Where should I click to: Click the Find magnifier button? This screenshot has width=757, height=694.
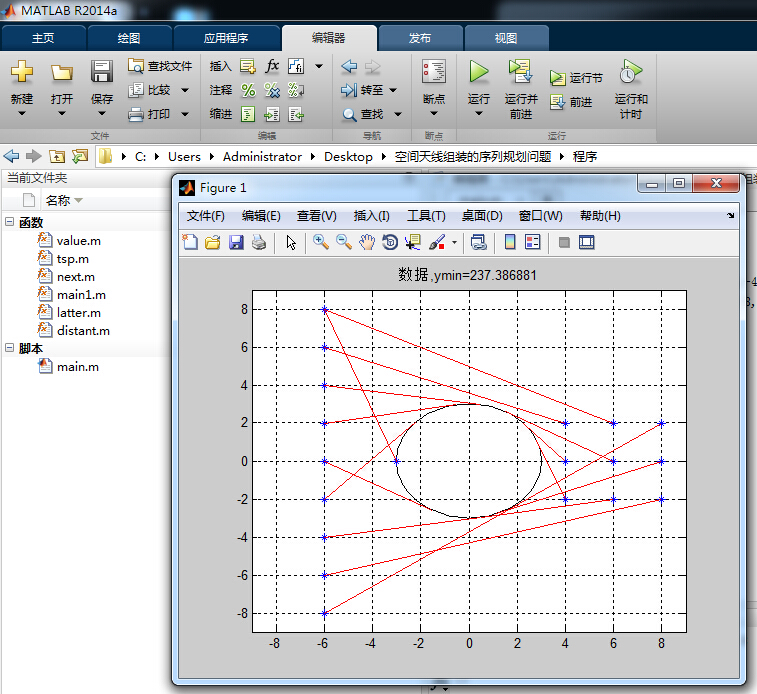click(363, 114)
